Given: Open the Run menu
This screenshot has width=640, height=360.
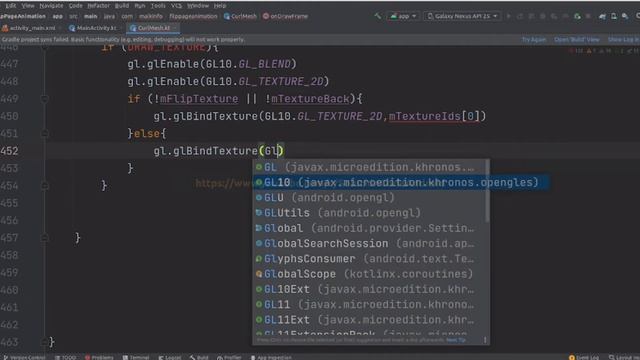Looking at the screenshot, I should 140,6.
